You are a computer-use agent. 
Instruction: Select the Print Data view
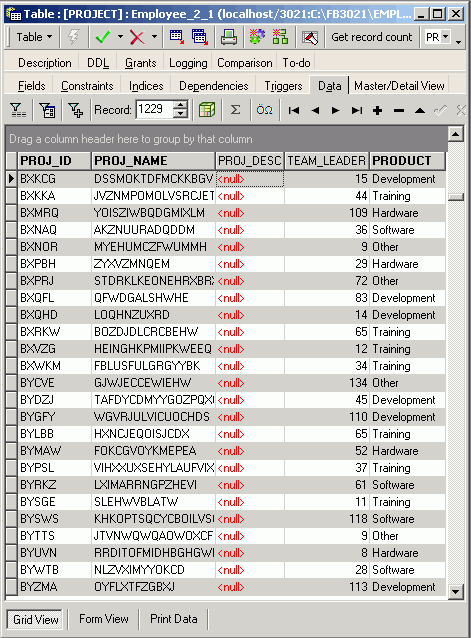(174, 619)
